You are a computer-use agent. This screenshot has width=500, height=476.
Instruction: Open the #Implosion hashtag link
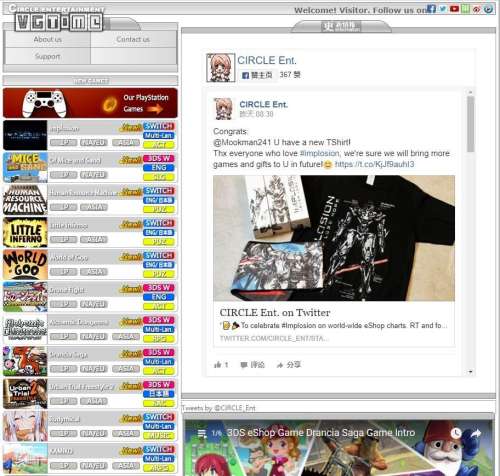click(x=320, y=153)
